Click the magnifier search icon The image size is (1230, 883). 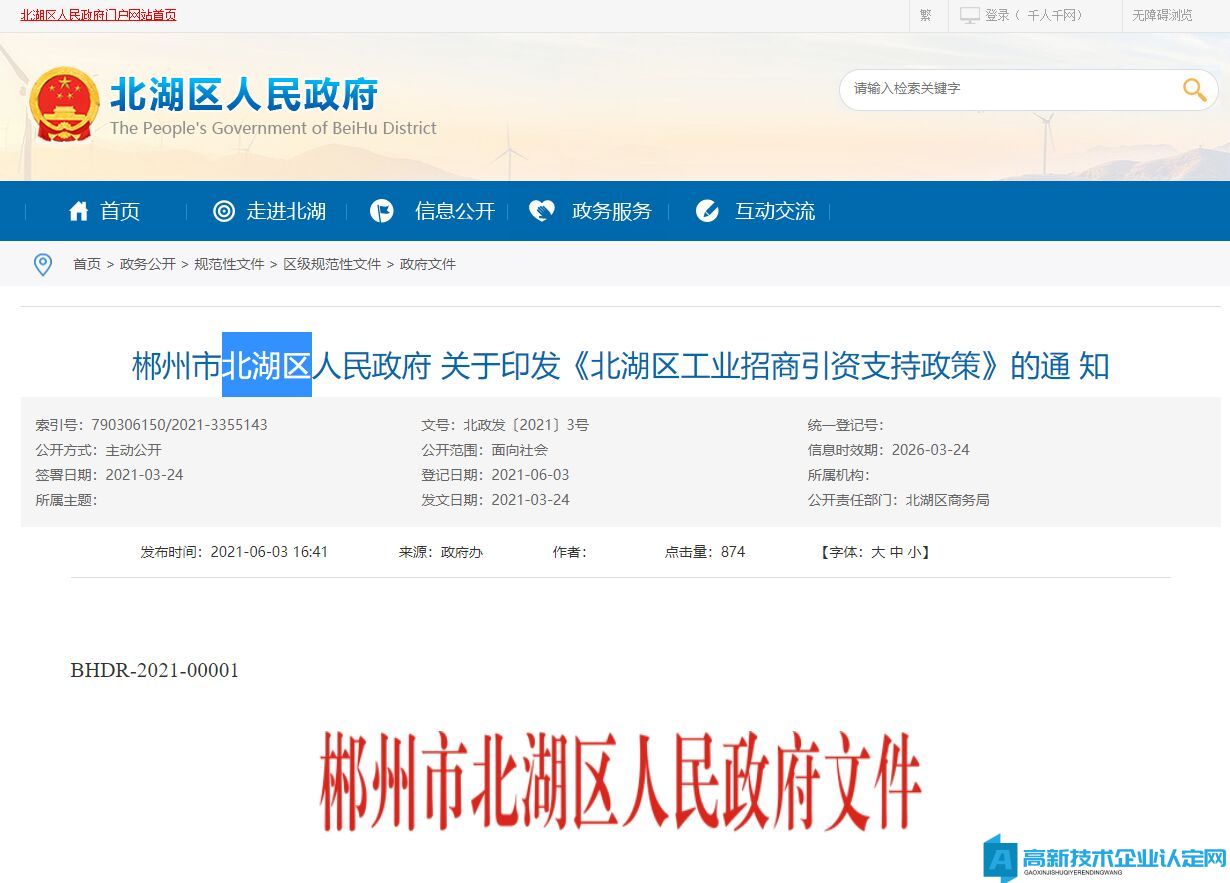(1194, 90)
